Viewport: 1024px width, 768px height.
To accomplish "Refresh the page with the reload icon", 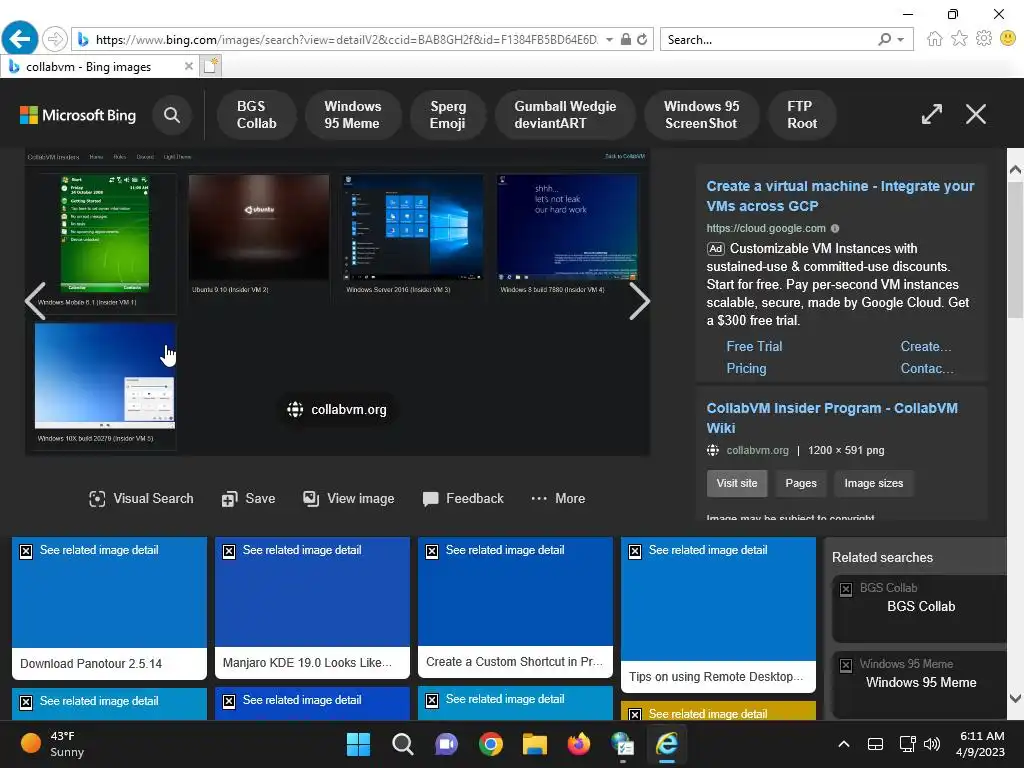I will pos(642,40).
